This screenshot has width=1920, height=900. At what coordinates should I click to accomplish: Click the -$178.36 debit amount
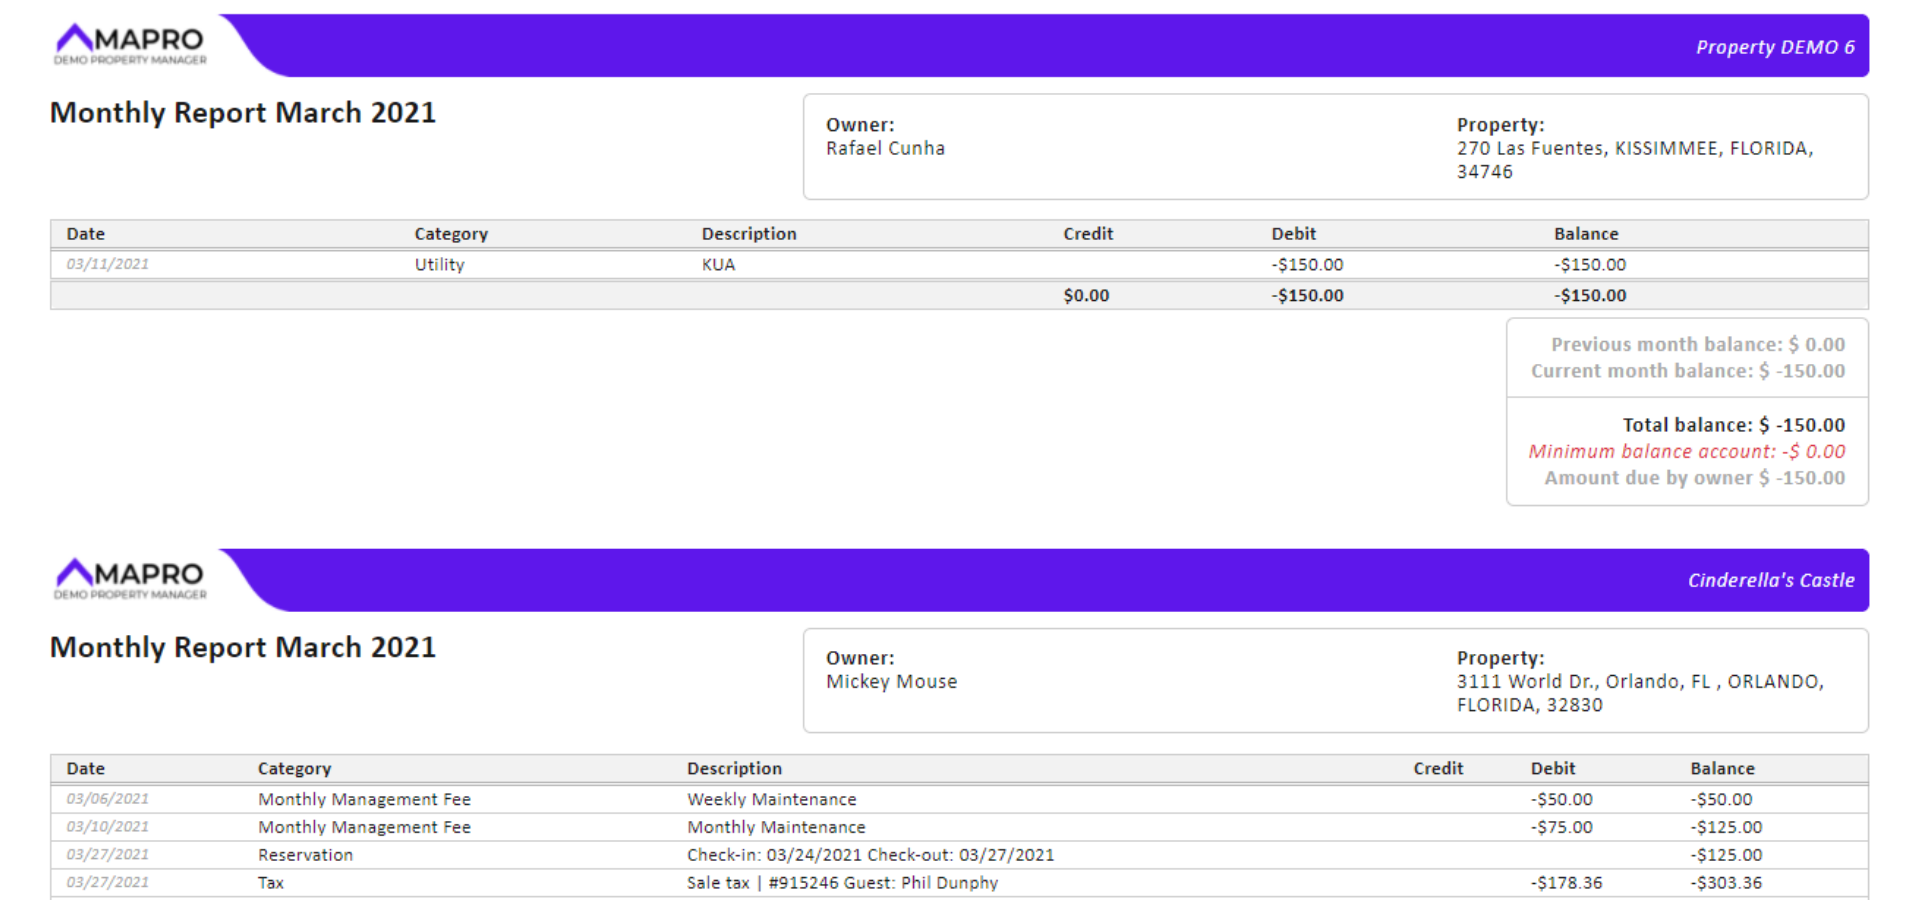tap(1566, 883)
